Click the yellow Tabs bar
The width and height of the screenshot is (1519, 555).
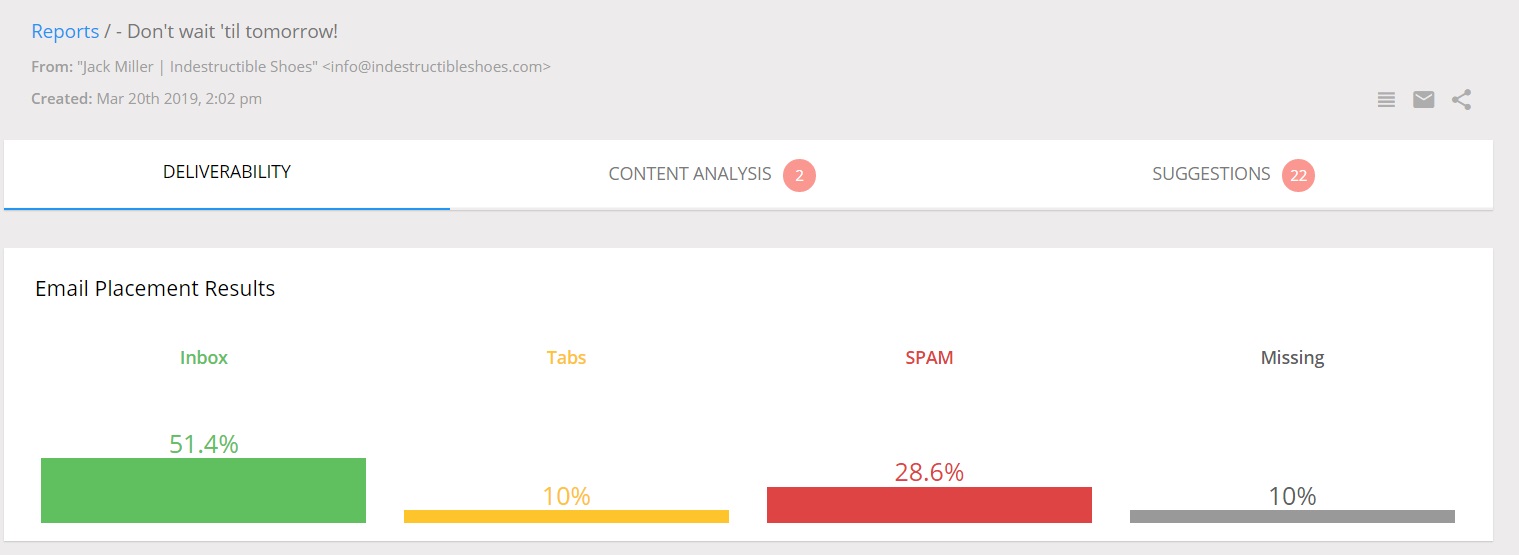(566, 516)
